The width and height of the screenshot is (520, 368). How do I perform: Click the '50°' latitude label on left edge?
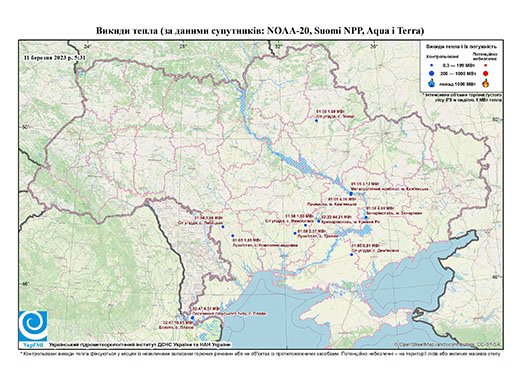click(x=25, y=127)
